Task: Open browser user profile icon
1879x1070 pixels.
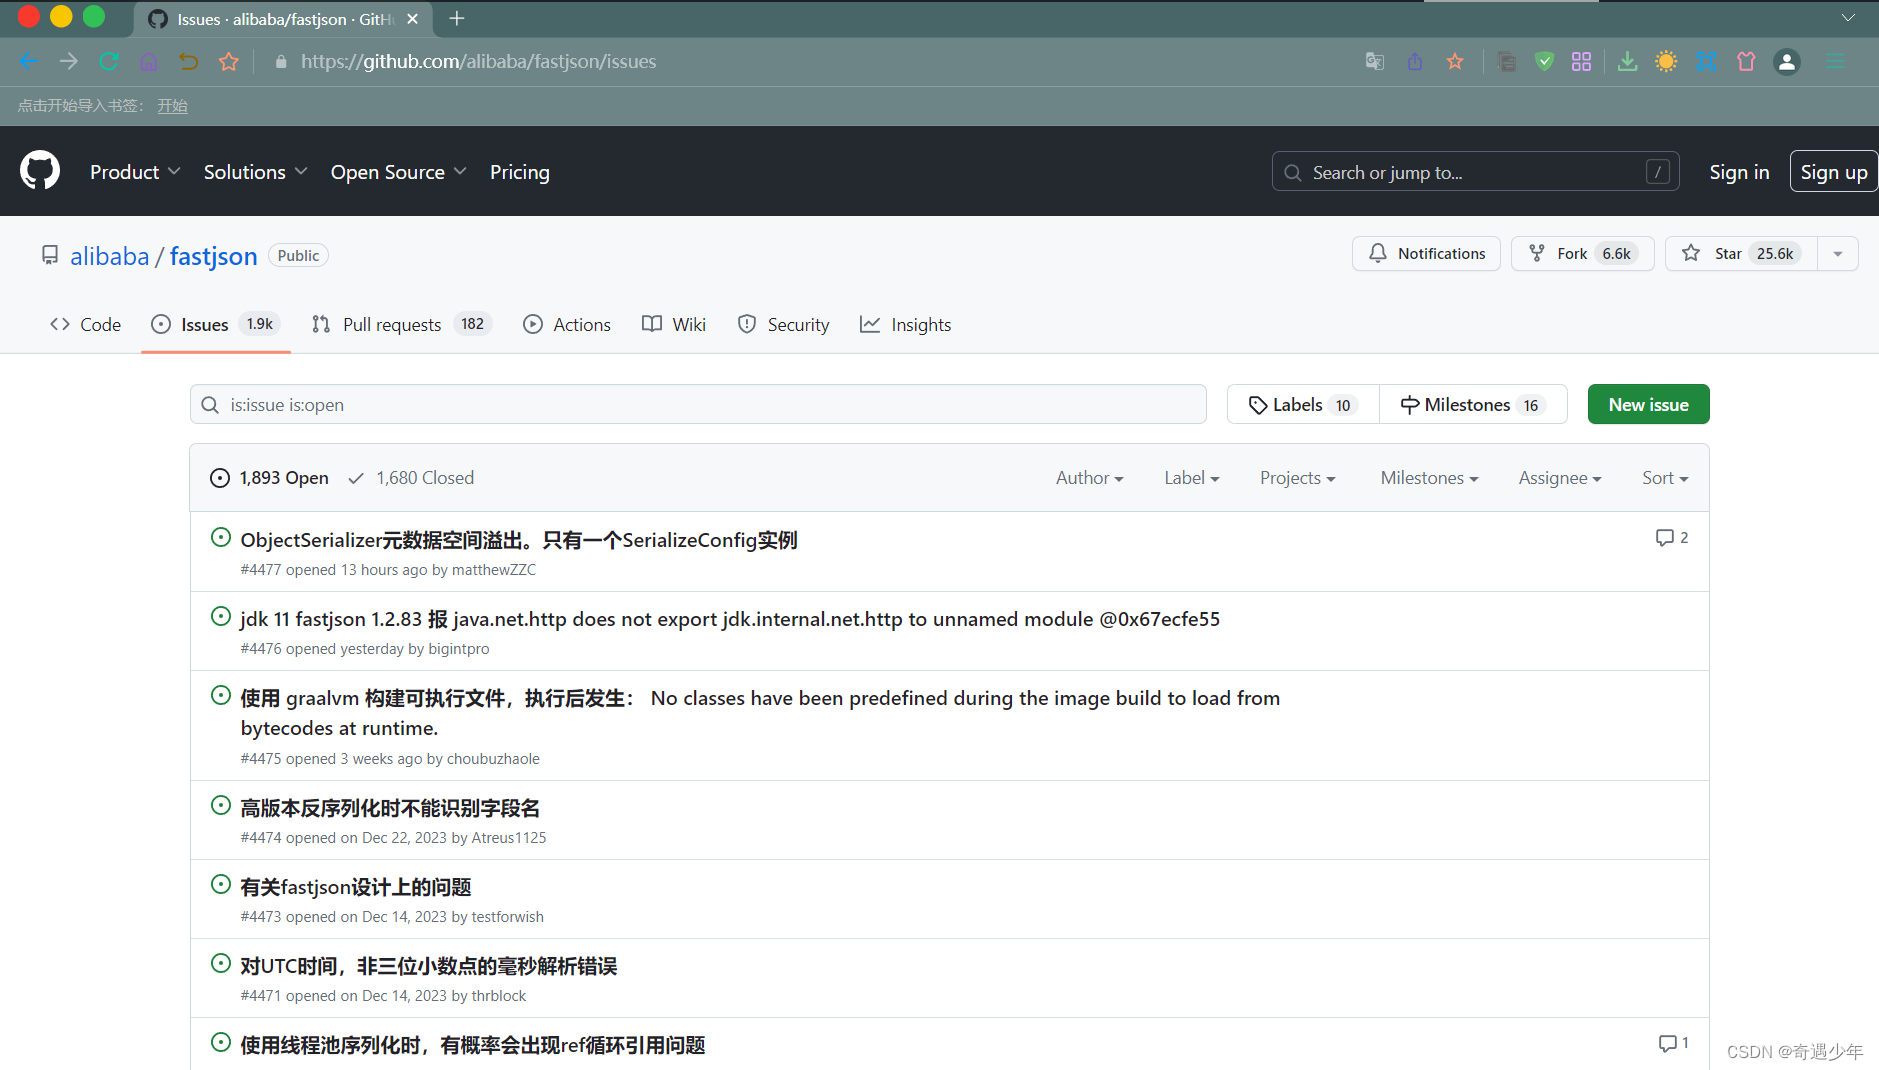Action: pyautogui.click(x=1787, y=61)
